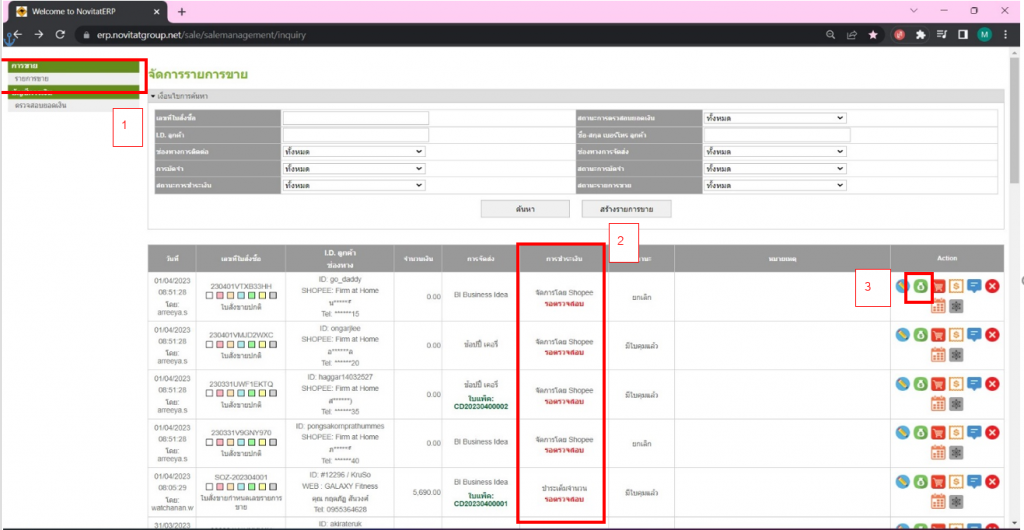Viewport: 1024px width, 530px height.
Task: Click the orange calendar icon in first order row
Action: pyautogui.click(x=938, y=306)
